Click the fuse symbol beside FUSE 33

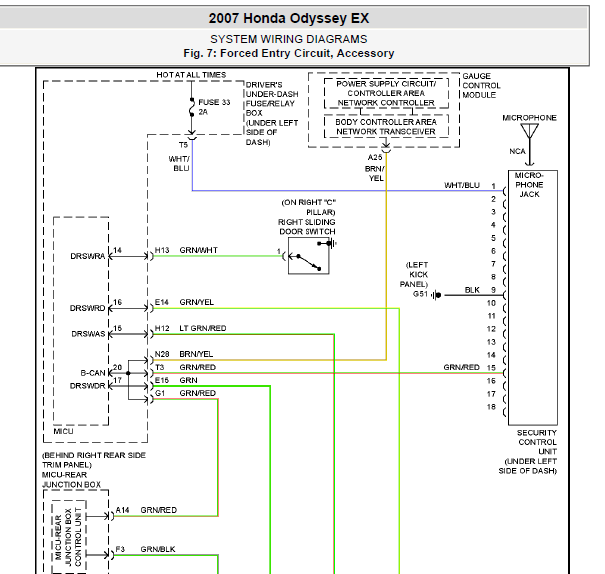click(x=192, y=107)
